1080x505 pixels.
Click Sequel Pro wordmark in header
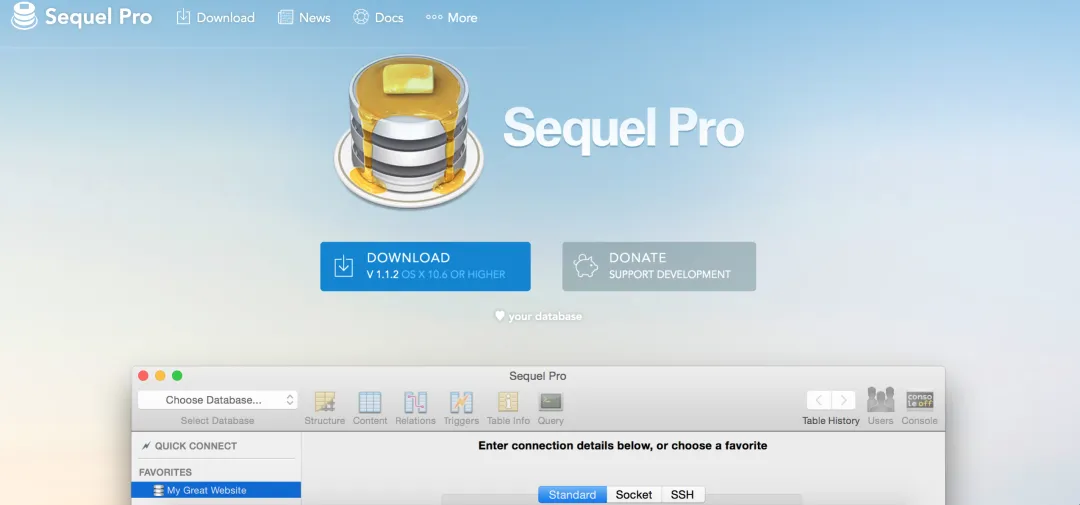tap(98, 17)
